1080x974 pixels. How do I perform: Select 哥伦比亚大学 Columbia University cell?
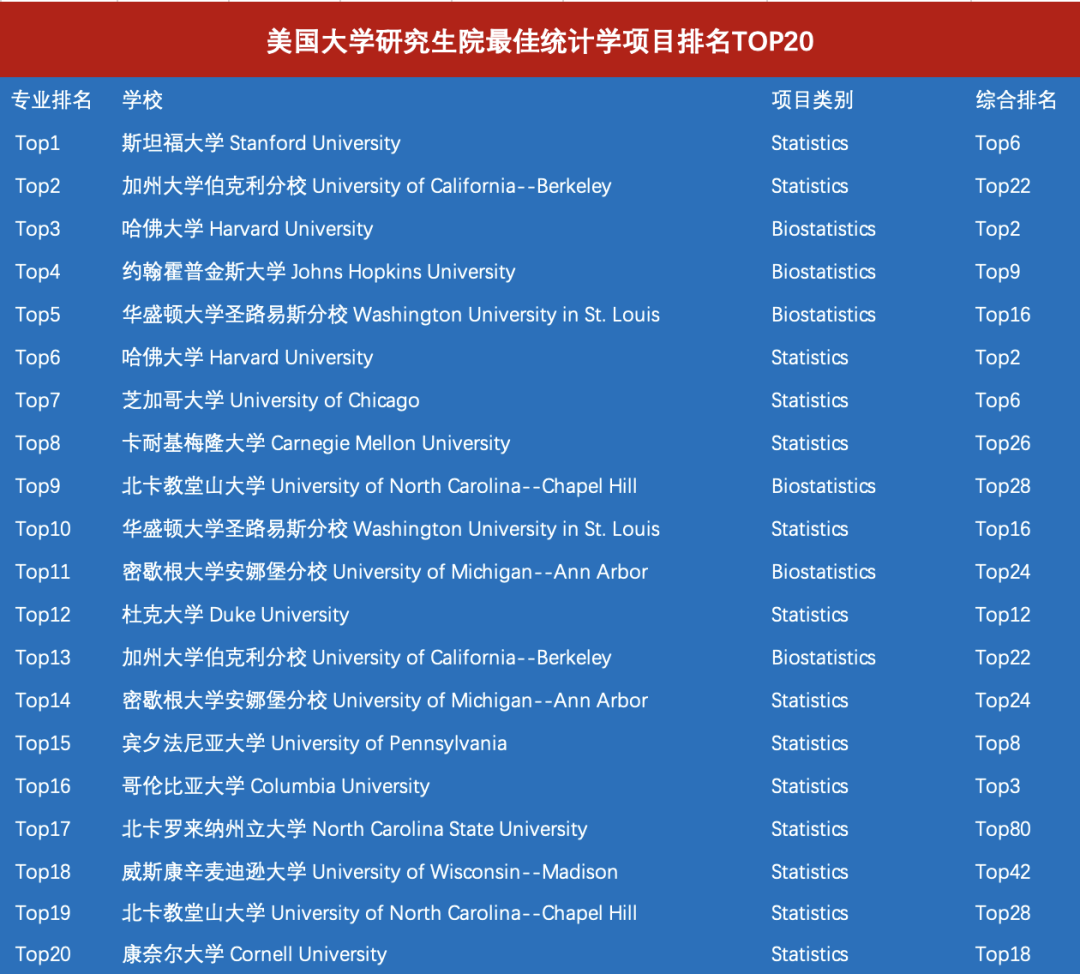pos(276,786)
